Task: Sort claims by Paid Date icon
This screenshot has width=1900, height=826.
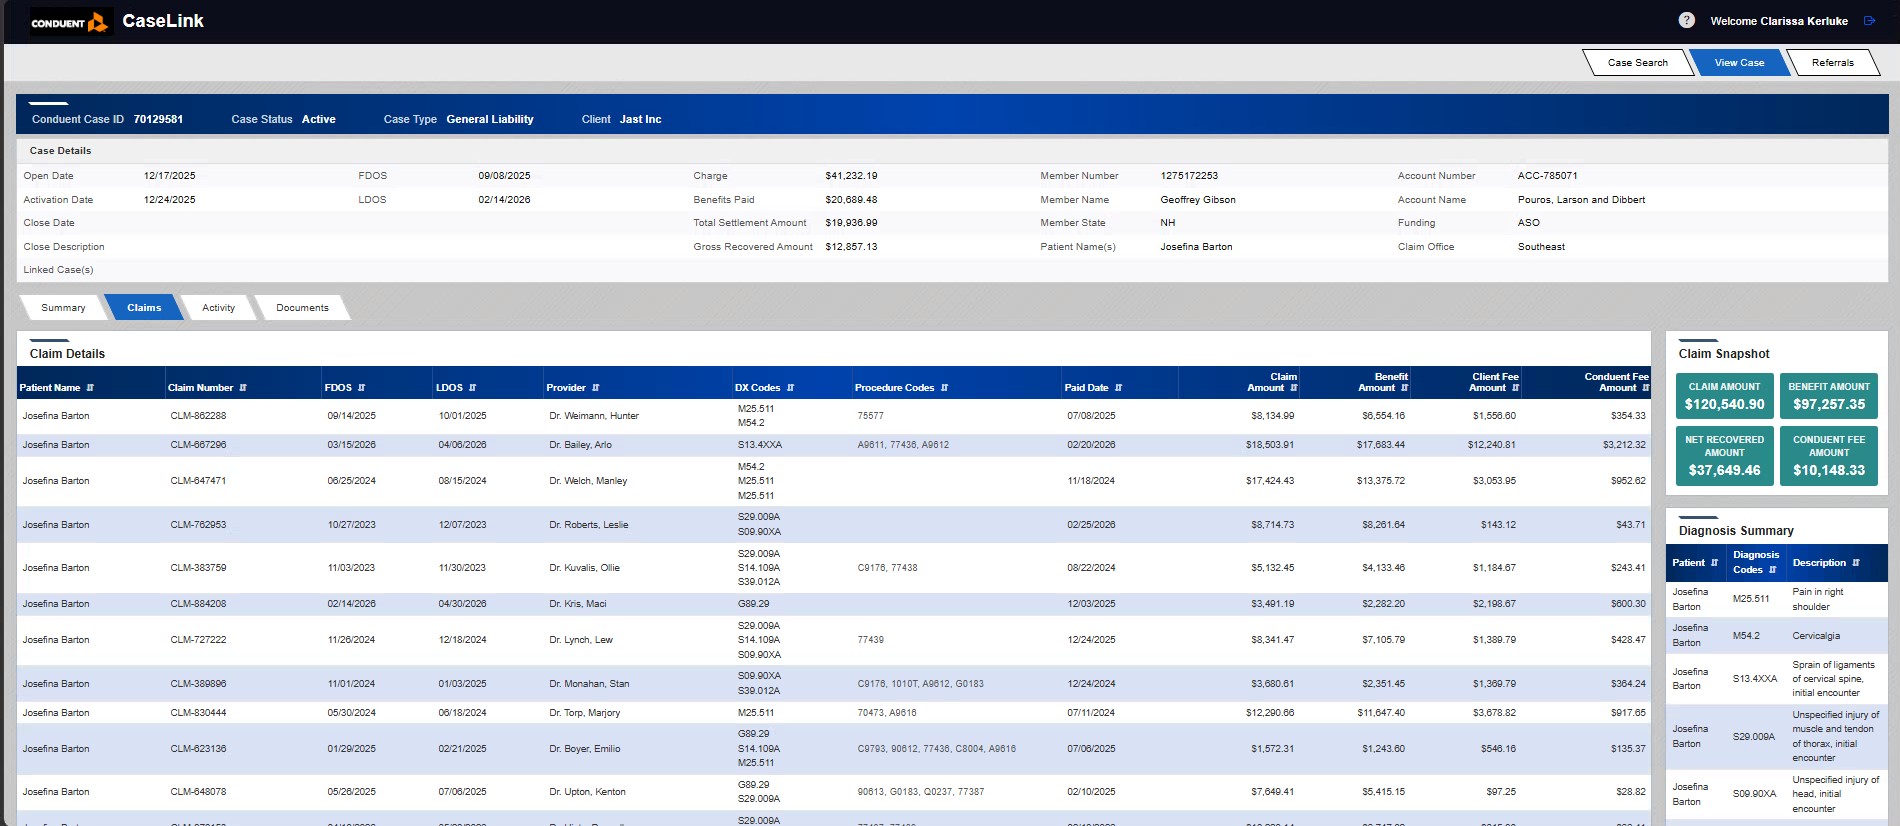Action: (x=1118, y=388)
